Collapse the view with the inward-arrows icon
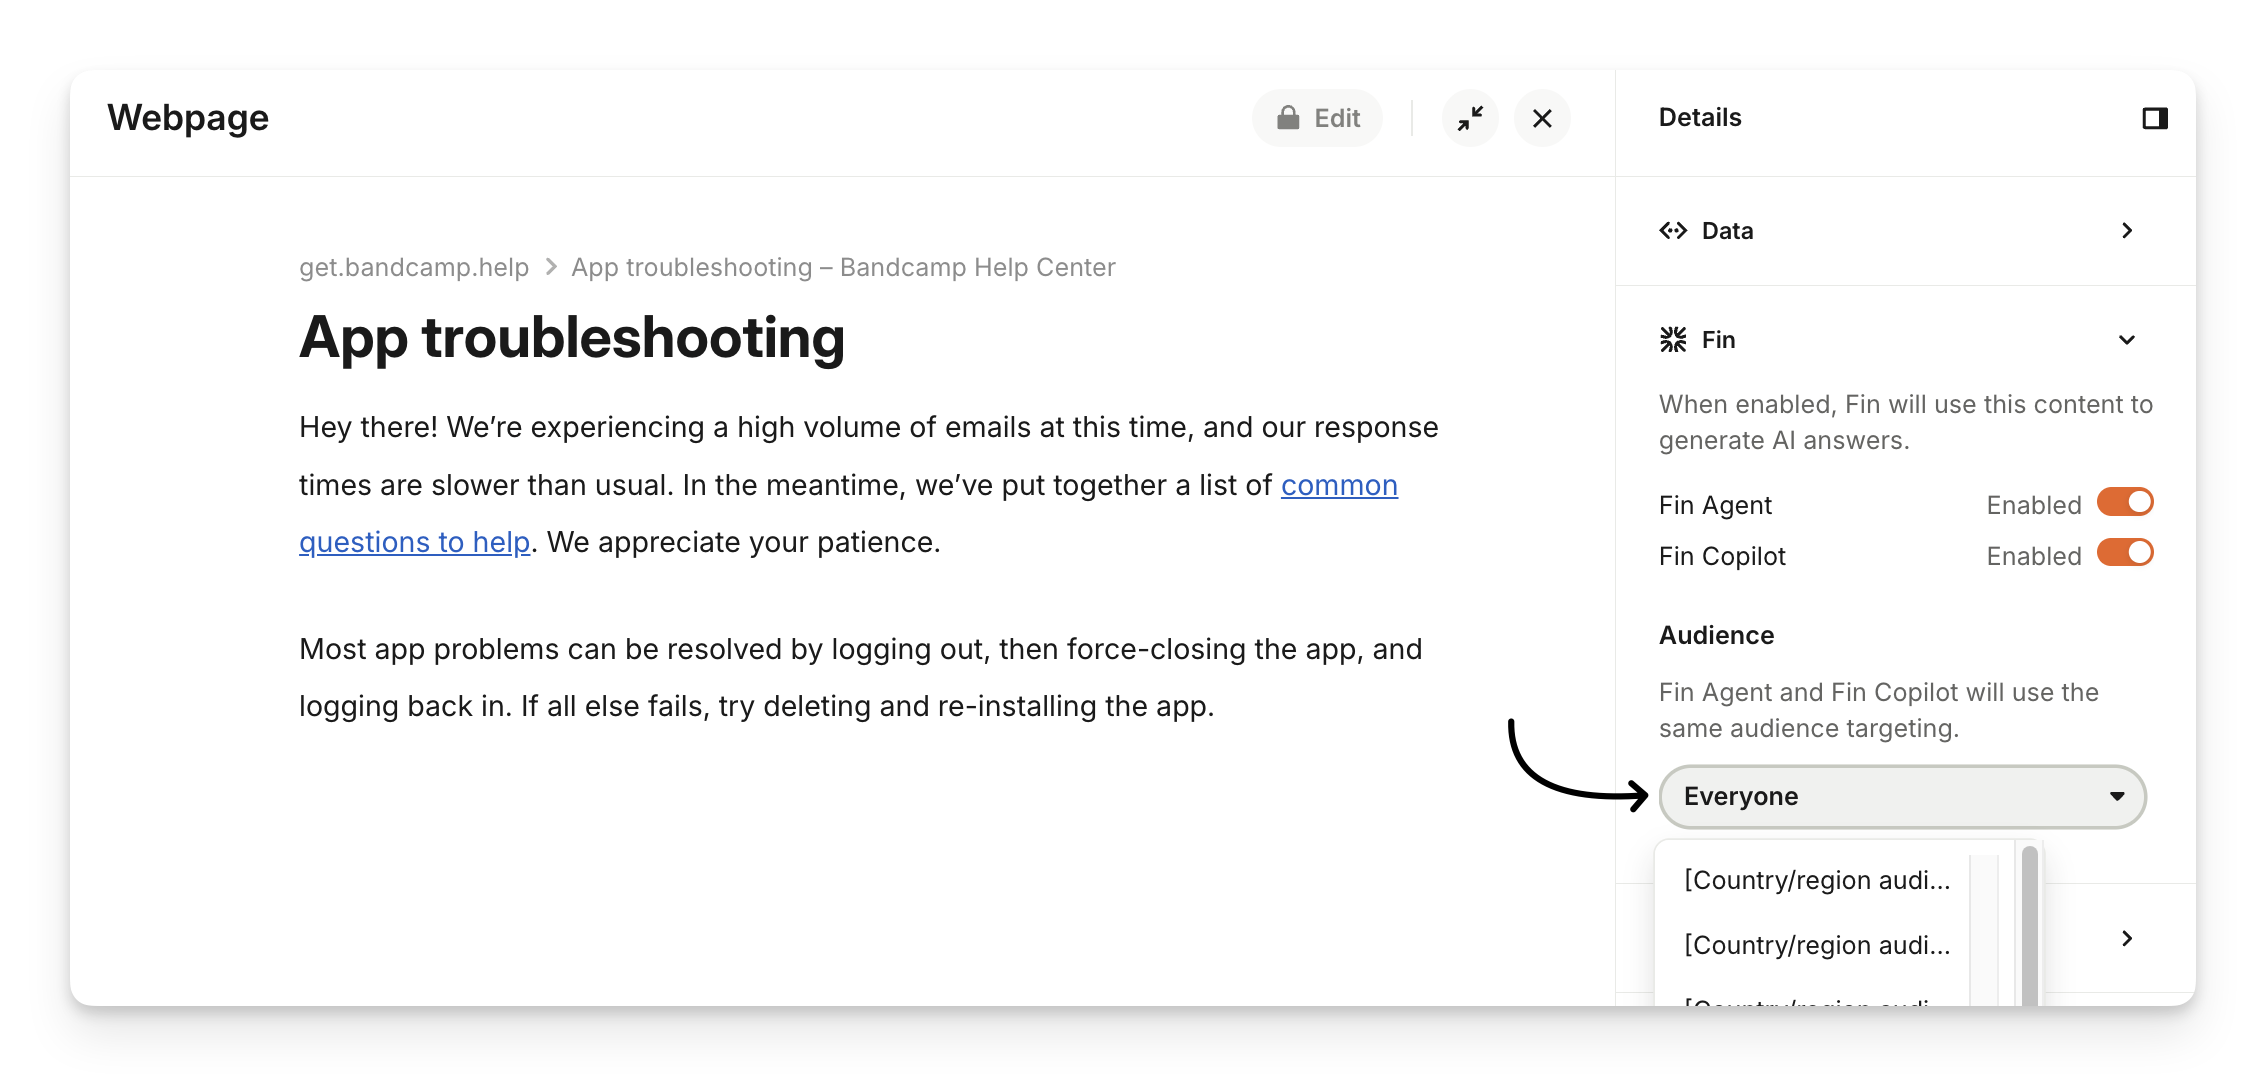The width and height of the screenshot is (2266, 1076). click(x=1470, y=118)
